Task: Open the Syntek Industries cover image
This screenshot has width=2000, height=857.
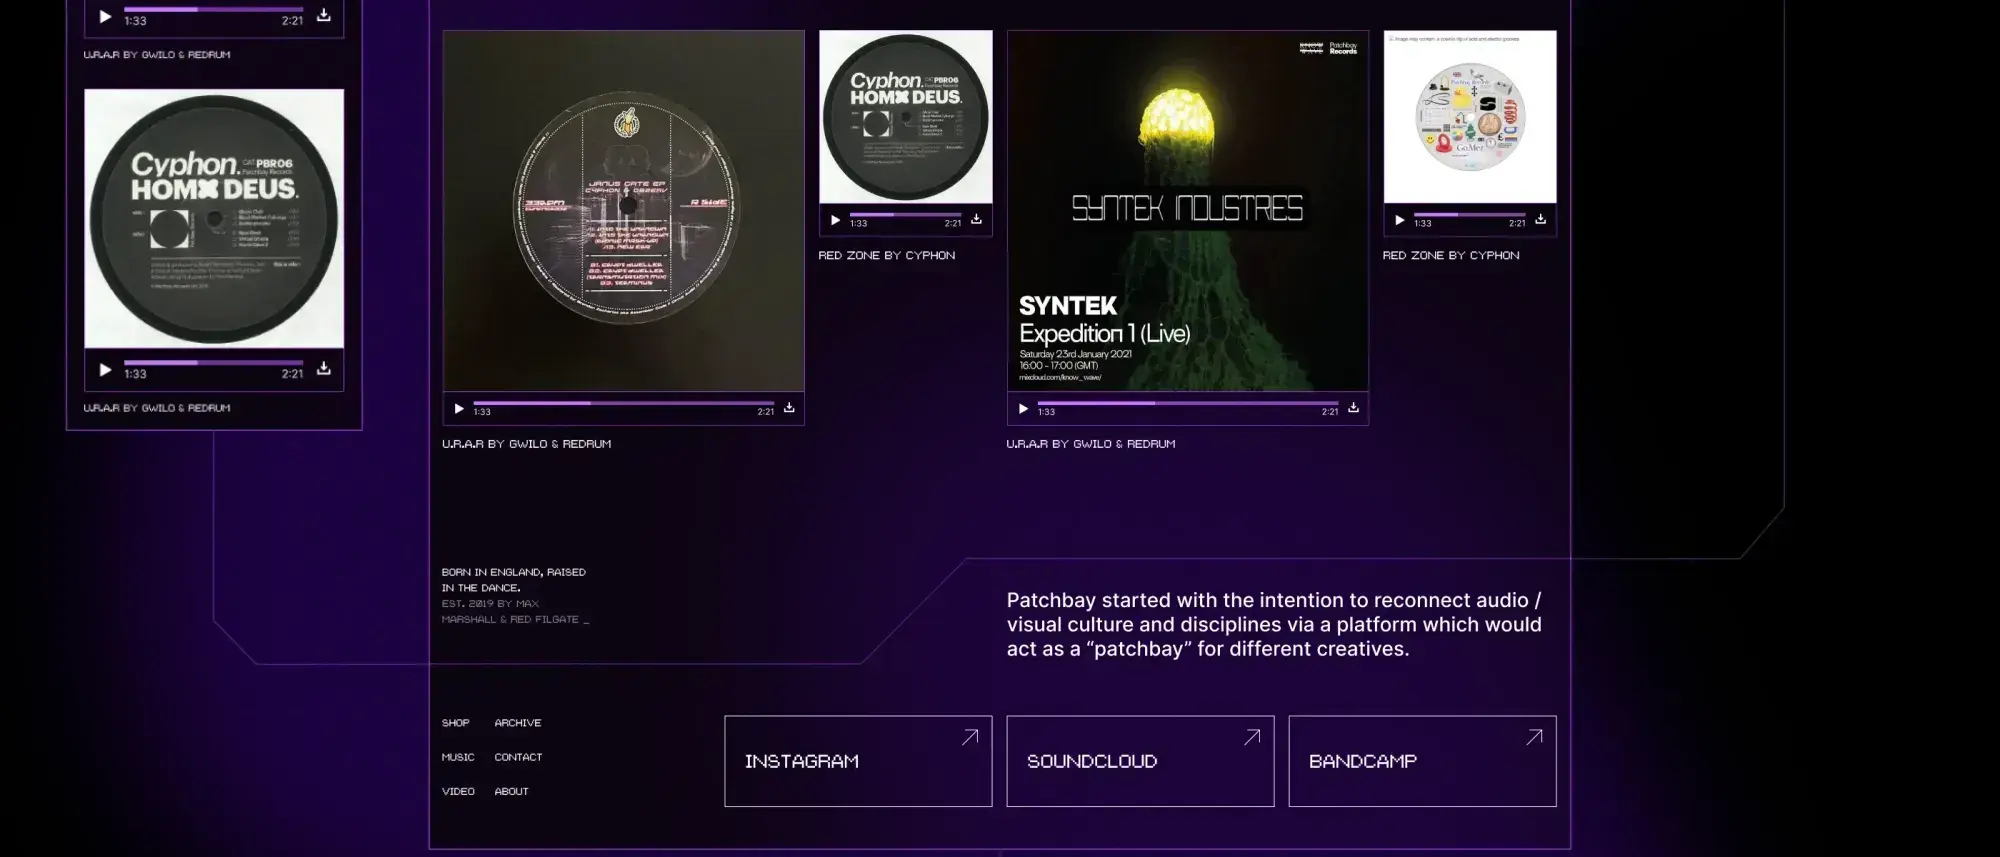Action: pyautogui.click(x=1188, y=210)
